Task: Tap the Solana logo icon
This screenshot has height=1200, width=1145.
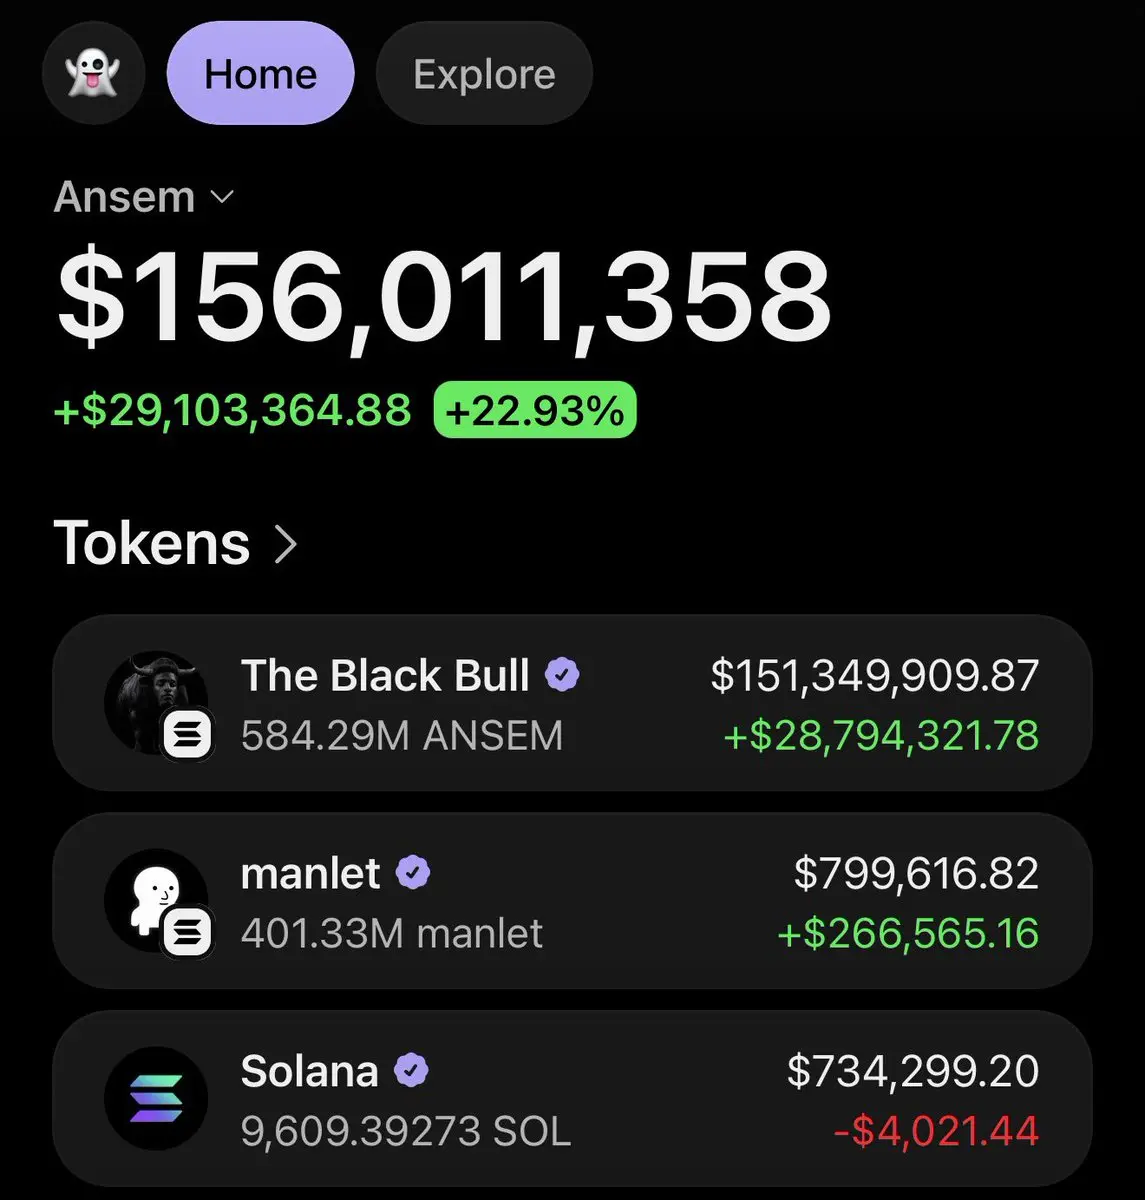Action: point(156,1098)
